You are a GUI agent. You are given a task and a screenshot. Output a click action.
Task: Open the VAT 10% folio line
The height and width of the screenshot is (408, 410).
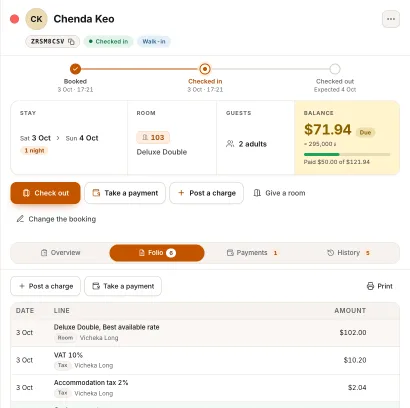tap(205, 360)
